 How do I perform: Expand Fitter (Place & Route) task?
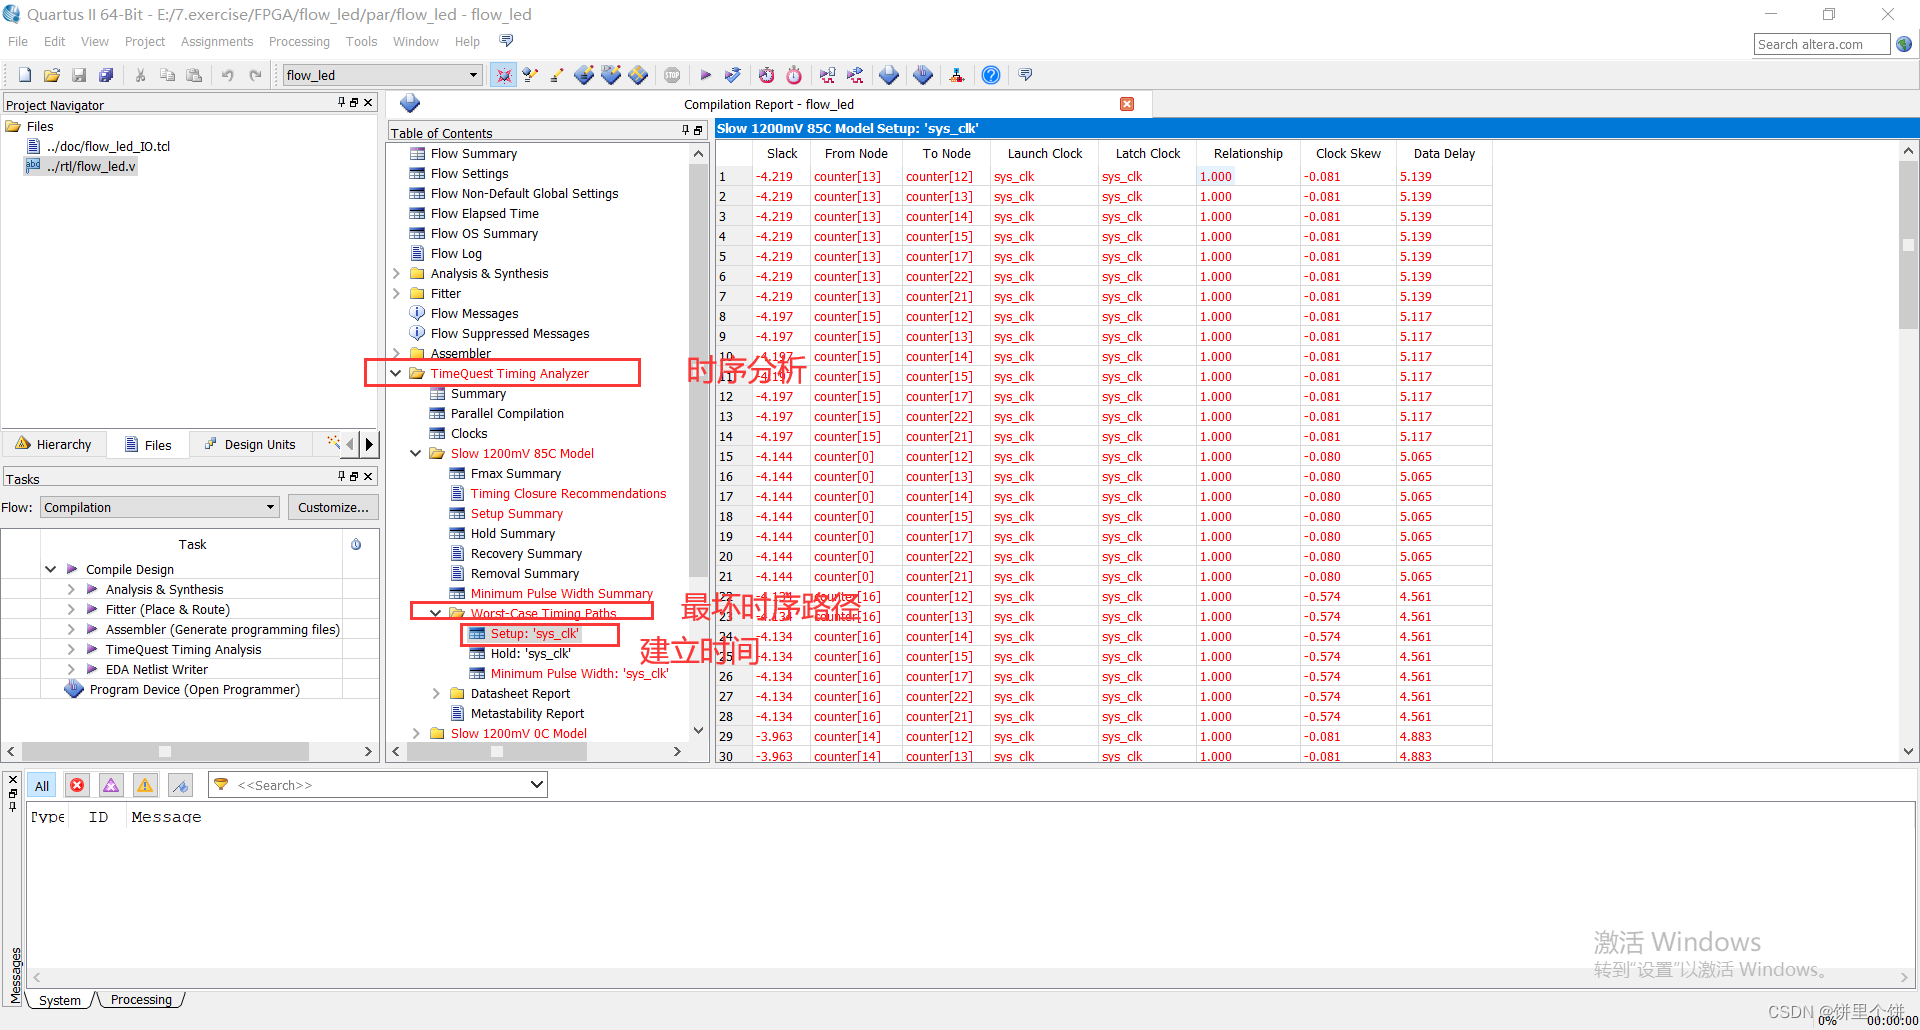[x=71, y=609]
